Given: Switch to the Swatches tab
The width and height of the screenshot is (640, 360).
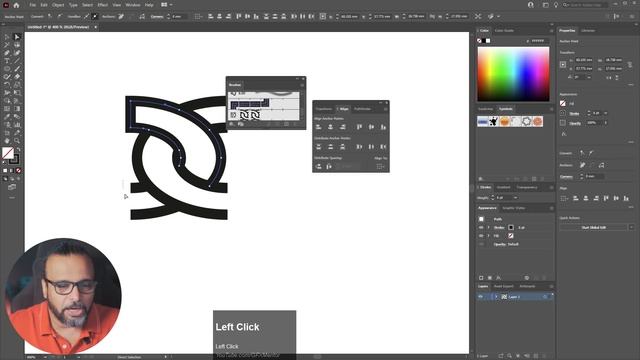Looking at the screenshot, I should click(485, 109).
